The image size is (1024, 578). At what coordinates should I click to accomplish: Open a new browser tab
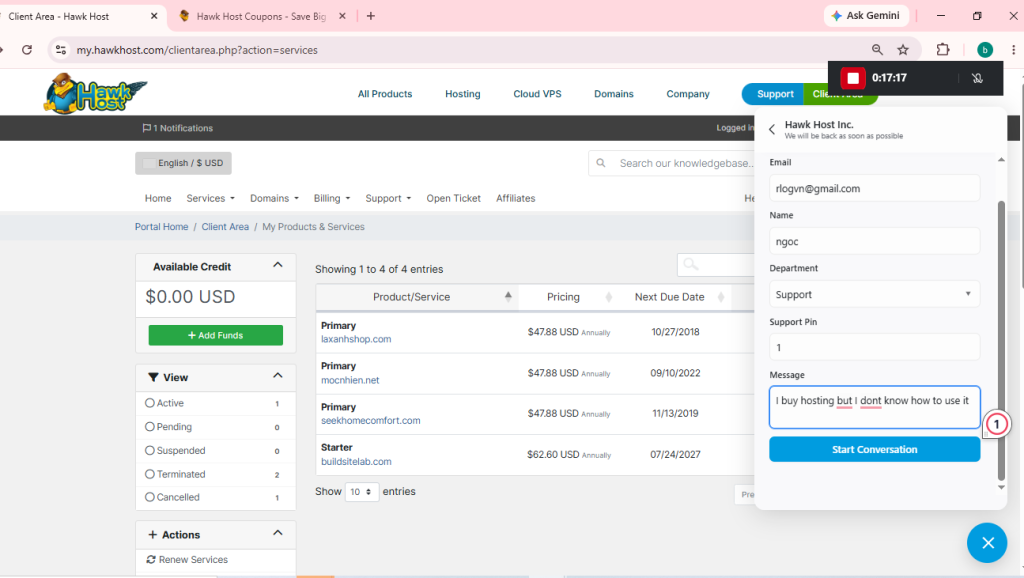(371, 16)
